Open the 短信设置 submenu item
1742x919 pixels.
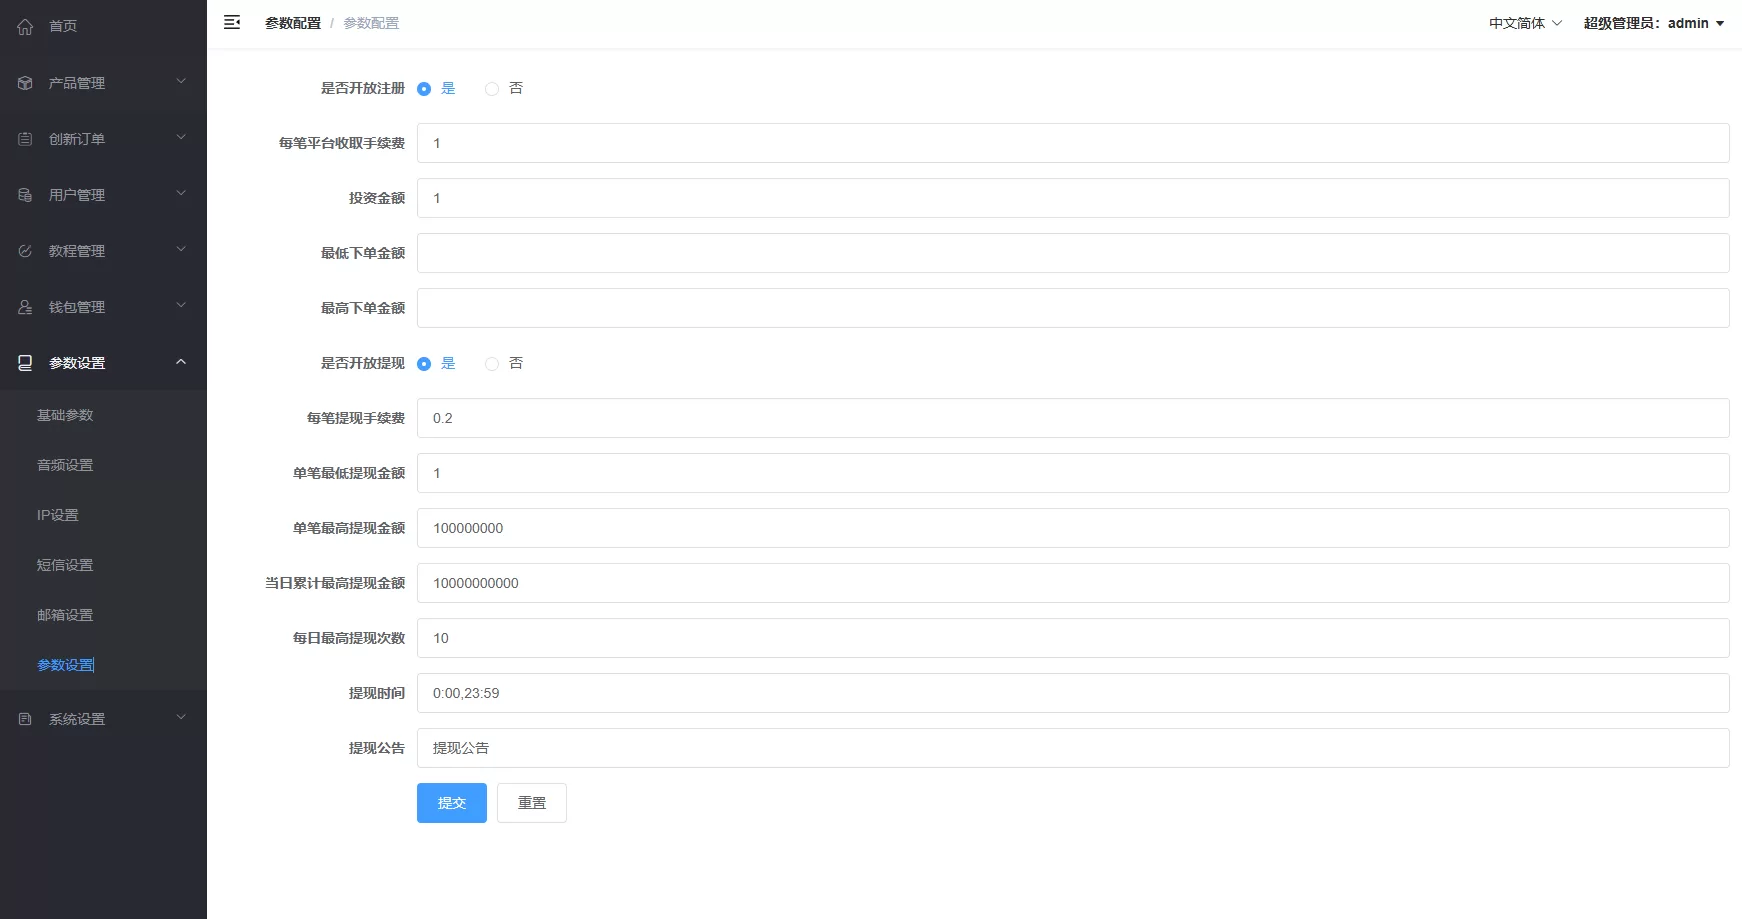point(65,565)
